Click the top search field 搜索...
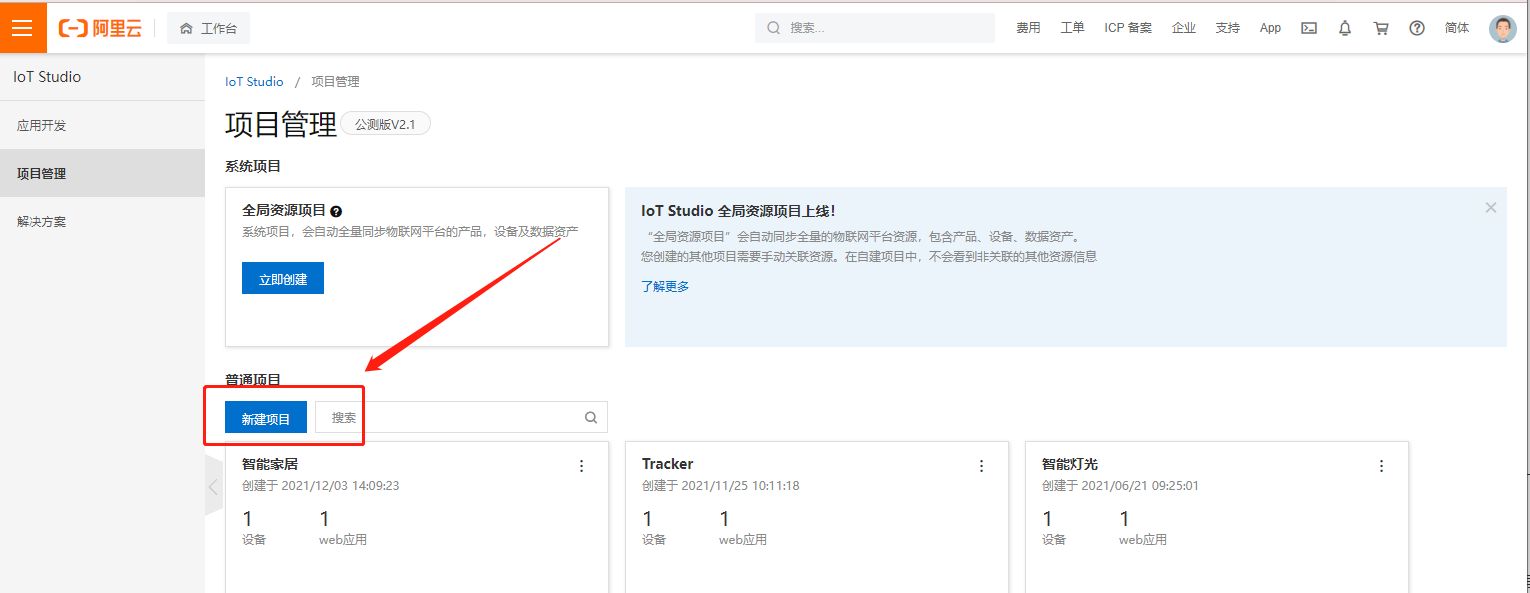1530x593 pixels. pos(875,28)
